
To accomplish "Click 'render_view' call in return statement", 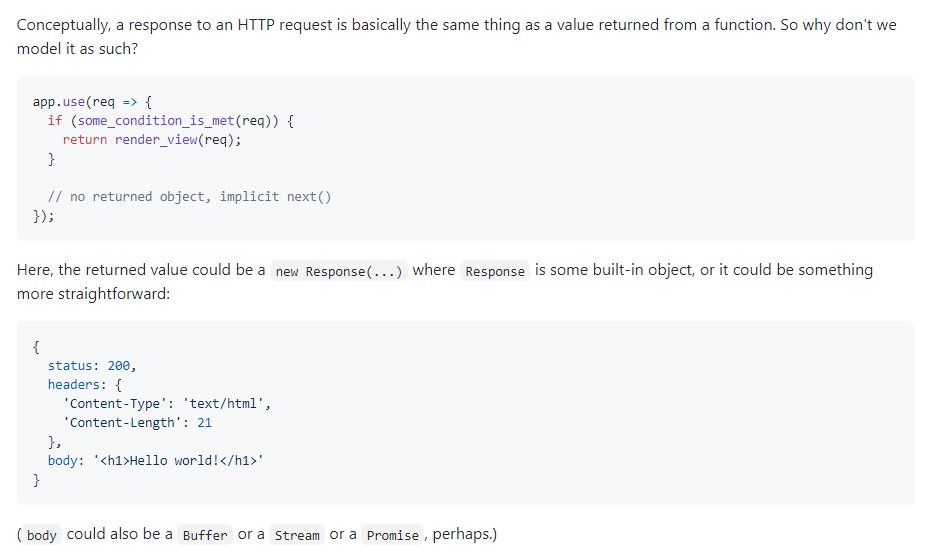I will click(x=156, y=140).
